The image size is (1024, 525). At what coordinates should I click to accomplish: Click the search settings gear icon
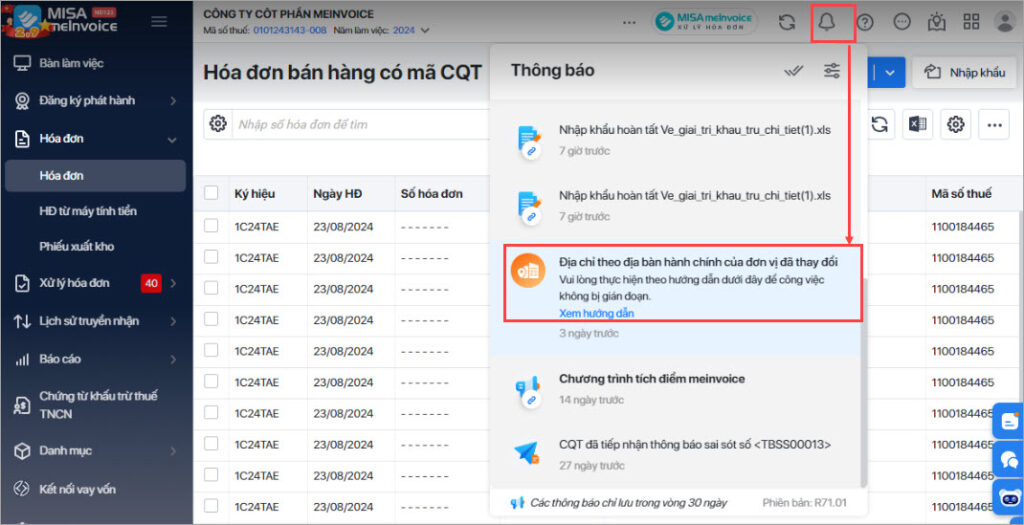click(217, 124)
